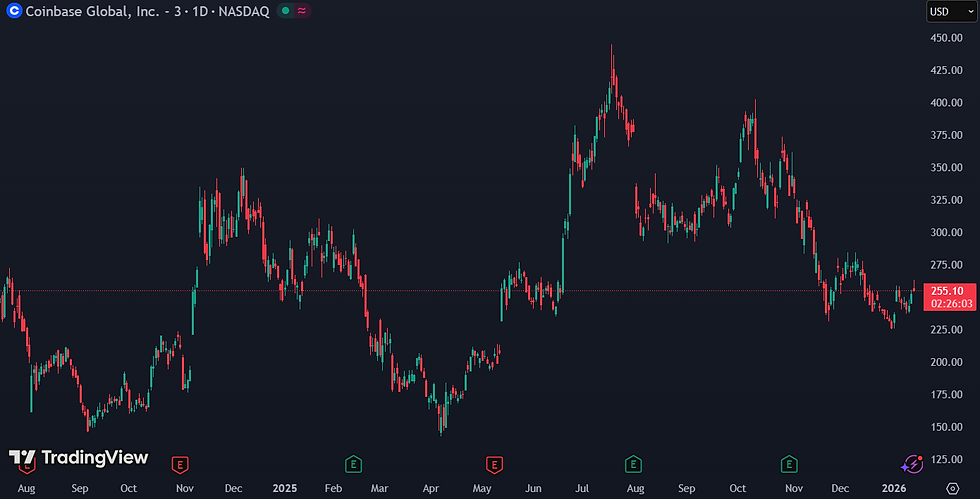Click the current price label 255.10

(947, 291)
